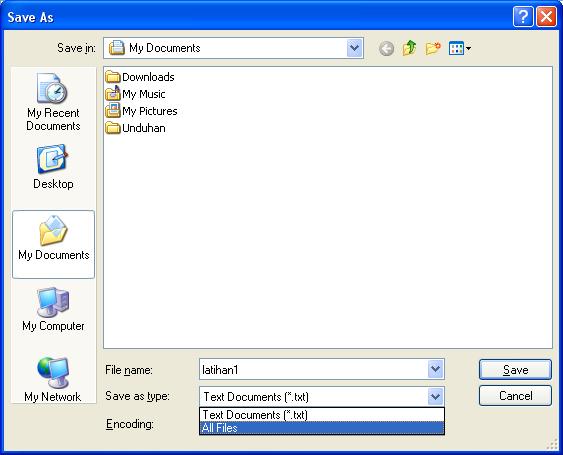
Task: Click the "File name:" label
Action: (129, 370)
